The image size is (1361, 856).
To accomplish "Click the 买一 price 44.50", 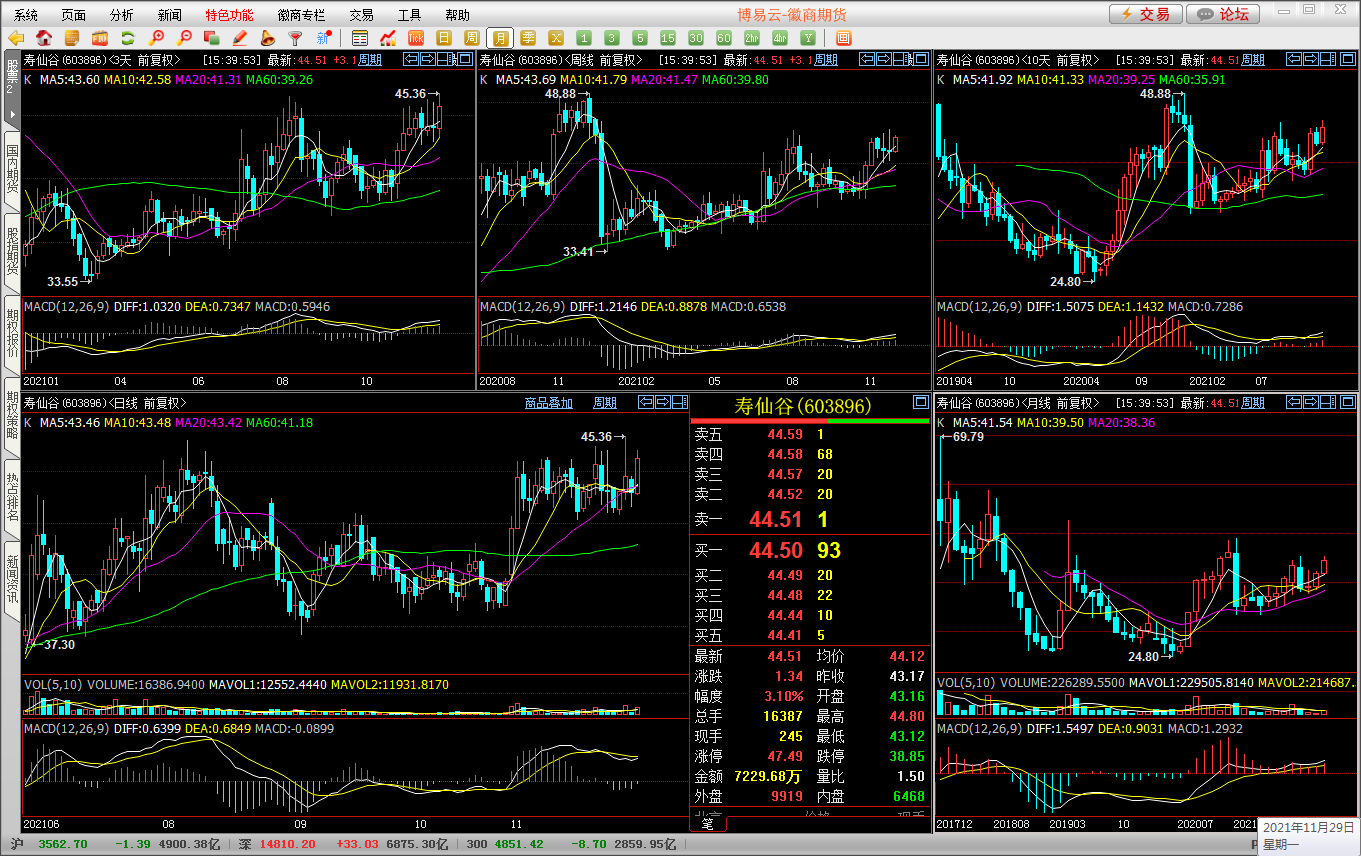I will coord(774,550).
